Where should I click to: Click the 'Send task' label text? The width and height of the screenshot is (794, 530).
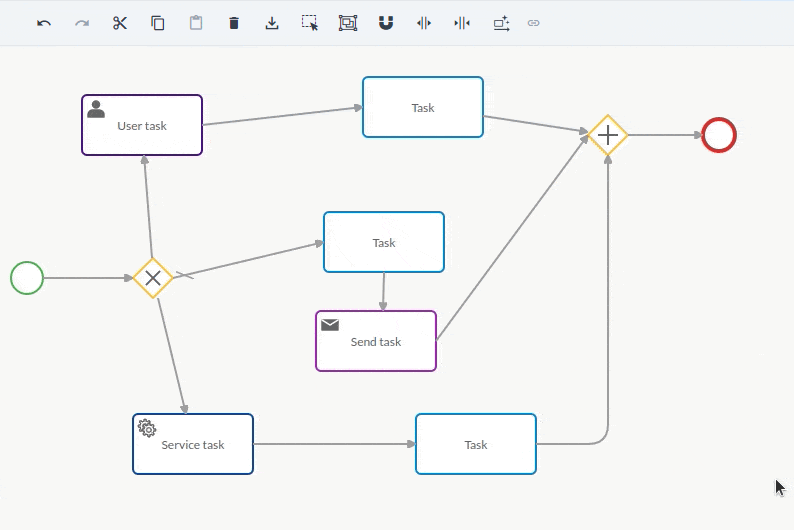pyautogui.click(x=376, y=342)
